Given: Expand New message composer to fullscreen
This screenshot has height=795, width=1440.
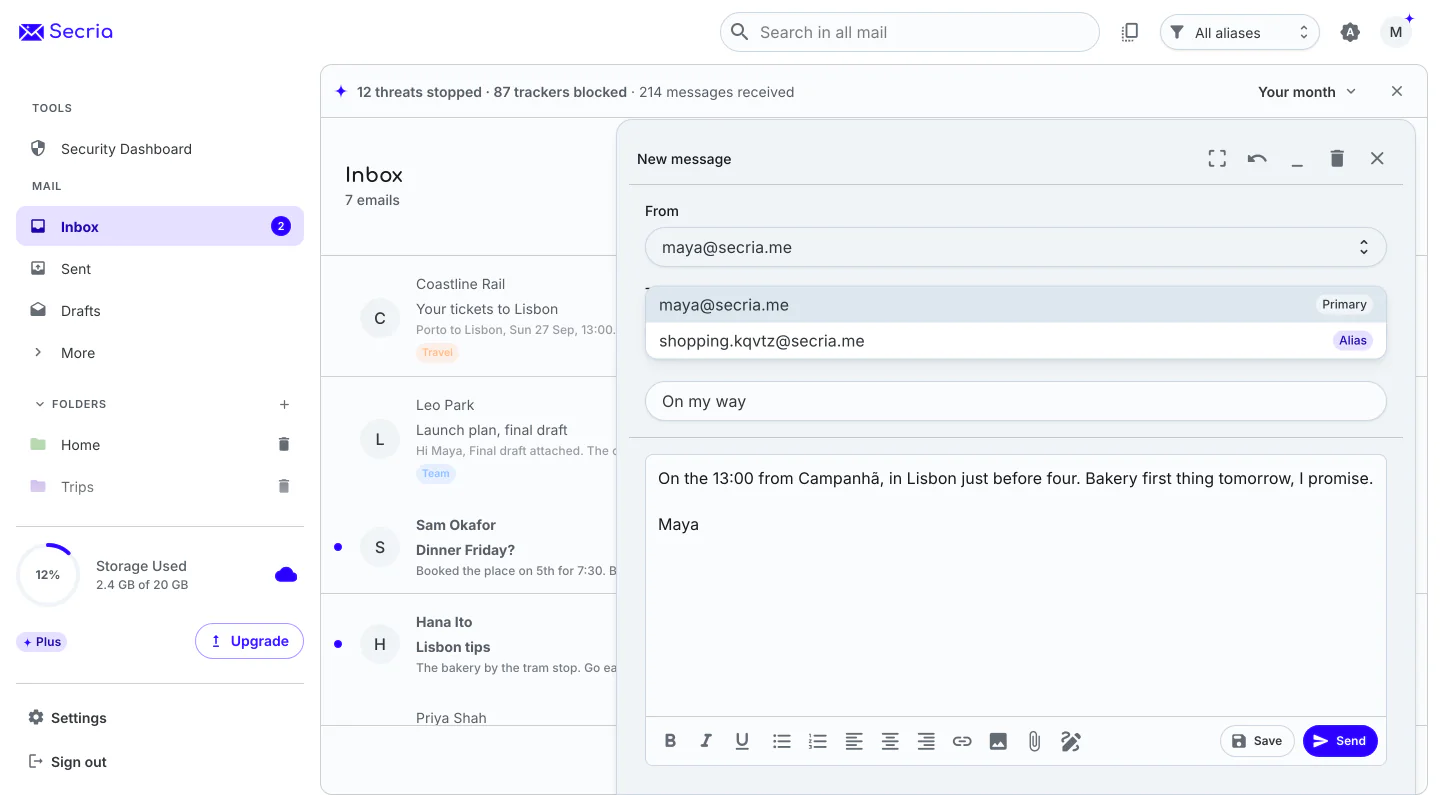Looking at the screenshot, I should [x=1217, y=158].
